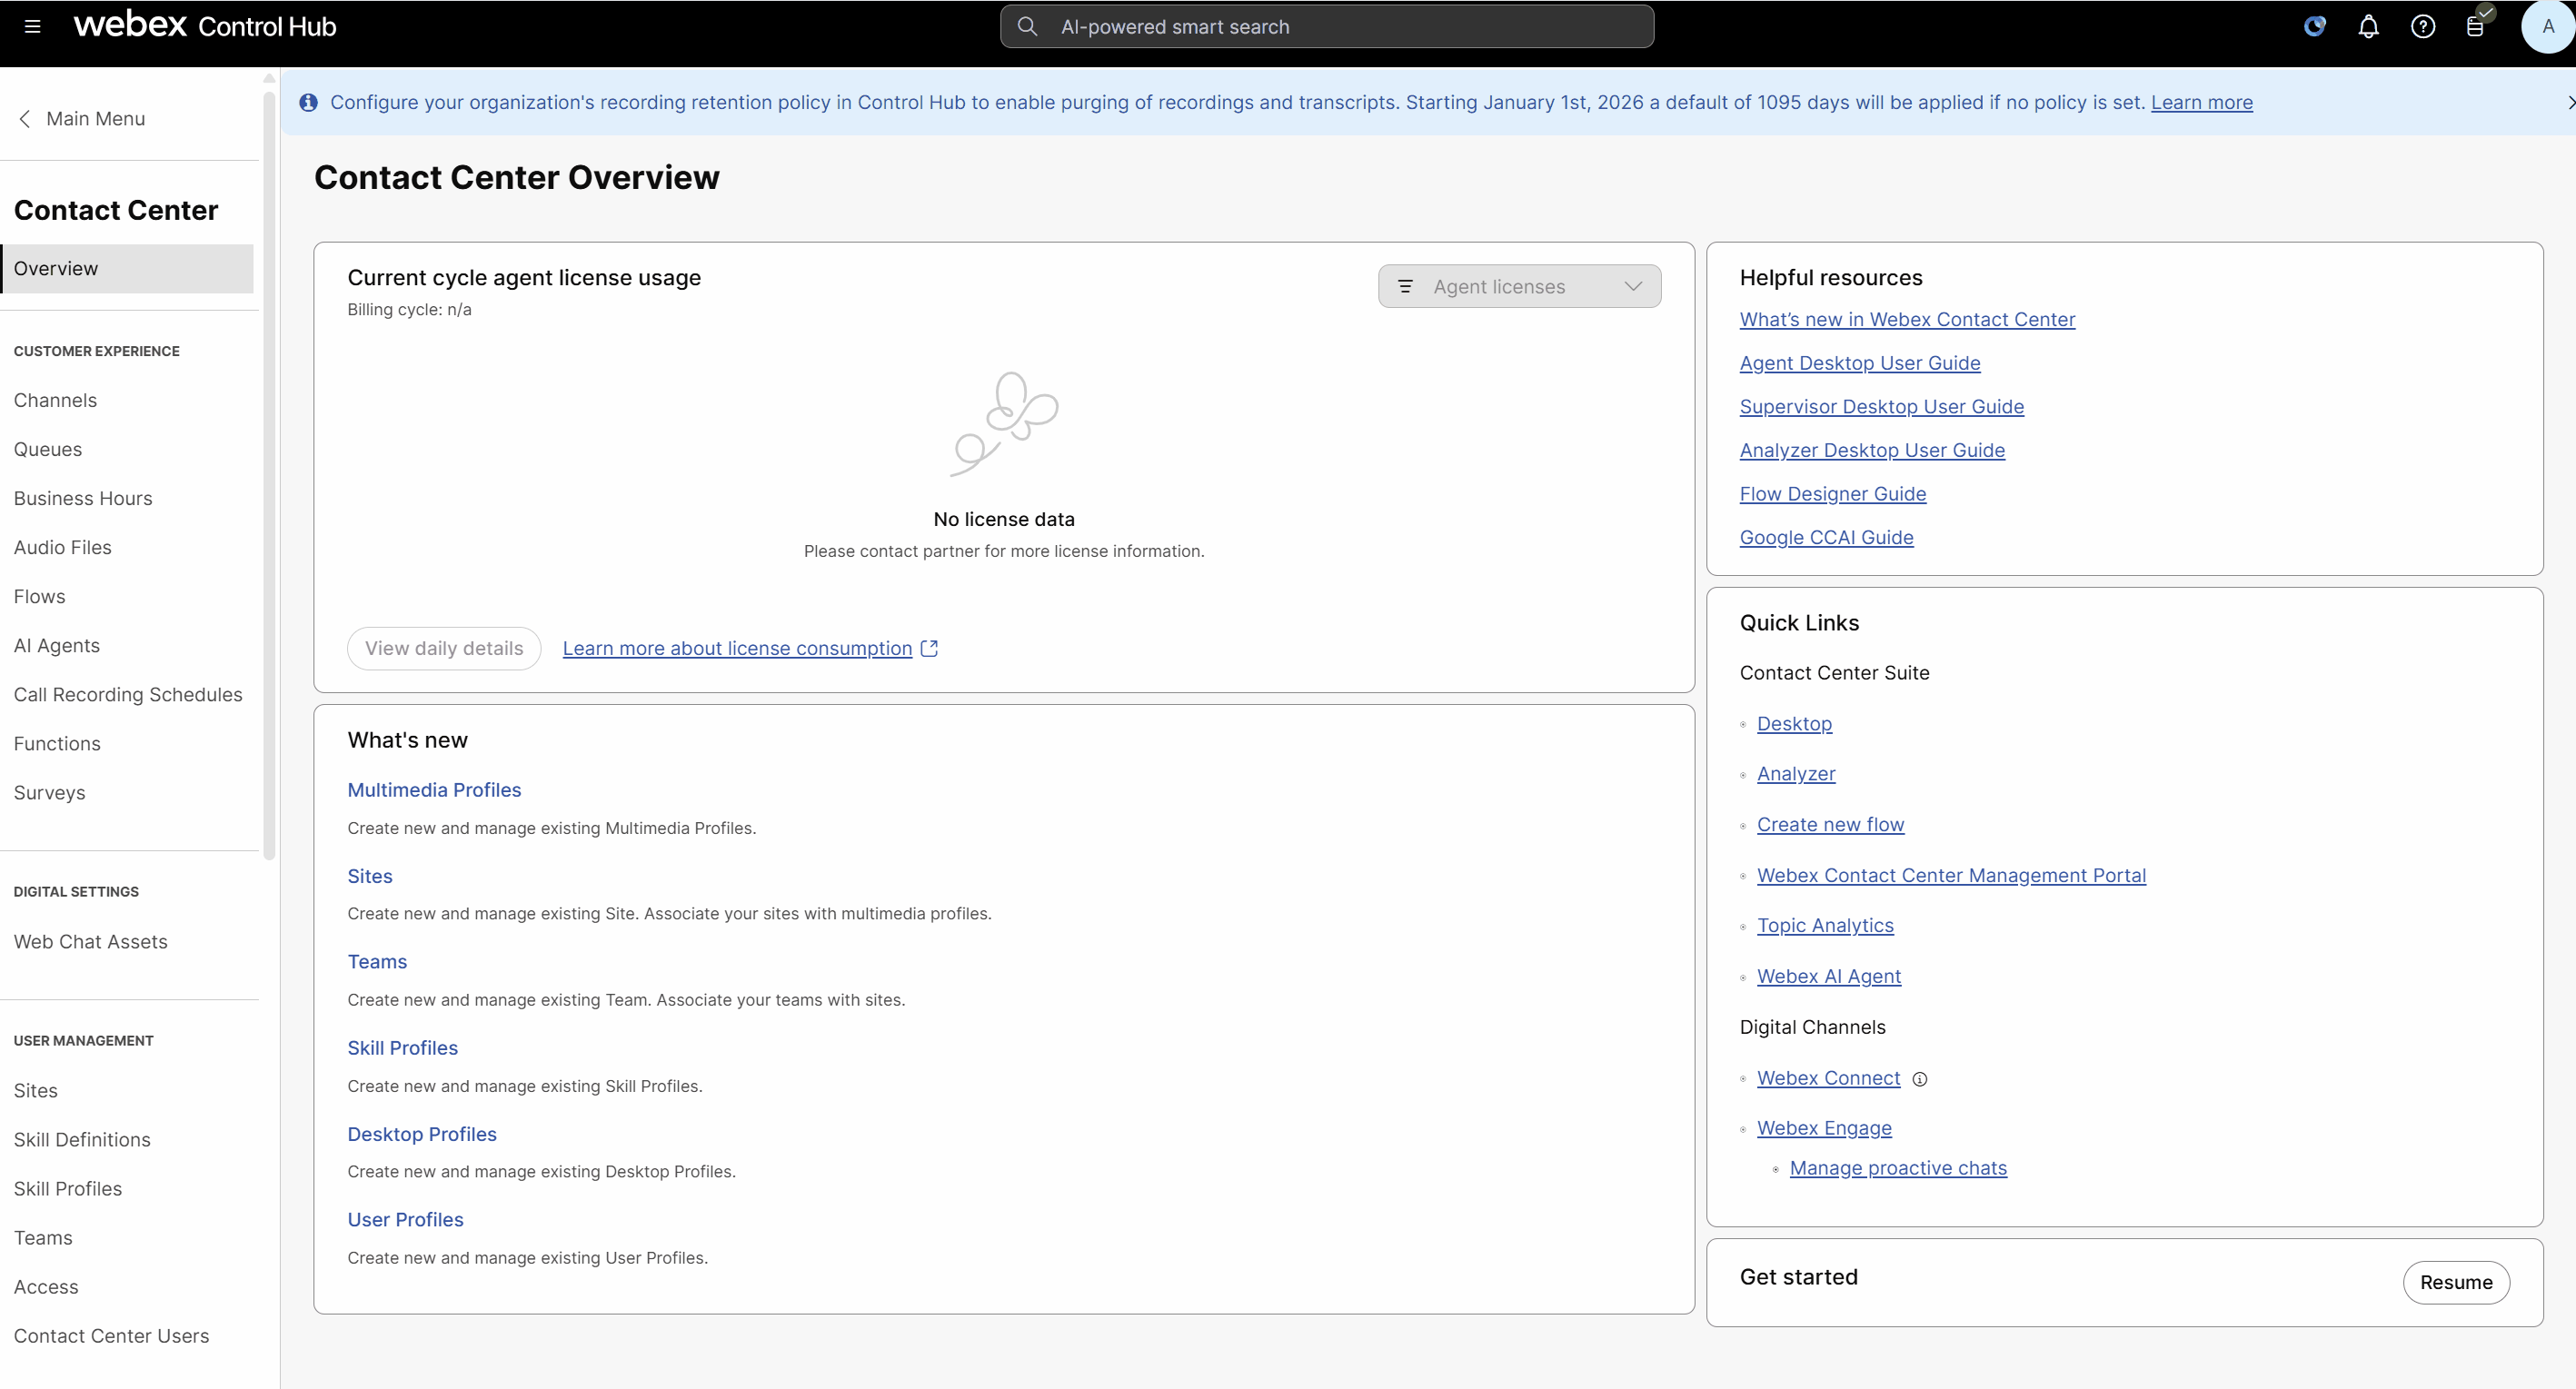Screen dimensions: 2576x1389
Task: Open Audio Files in the sidebar
Action: click(x=62, y=547)
